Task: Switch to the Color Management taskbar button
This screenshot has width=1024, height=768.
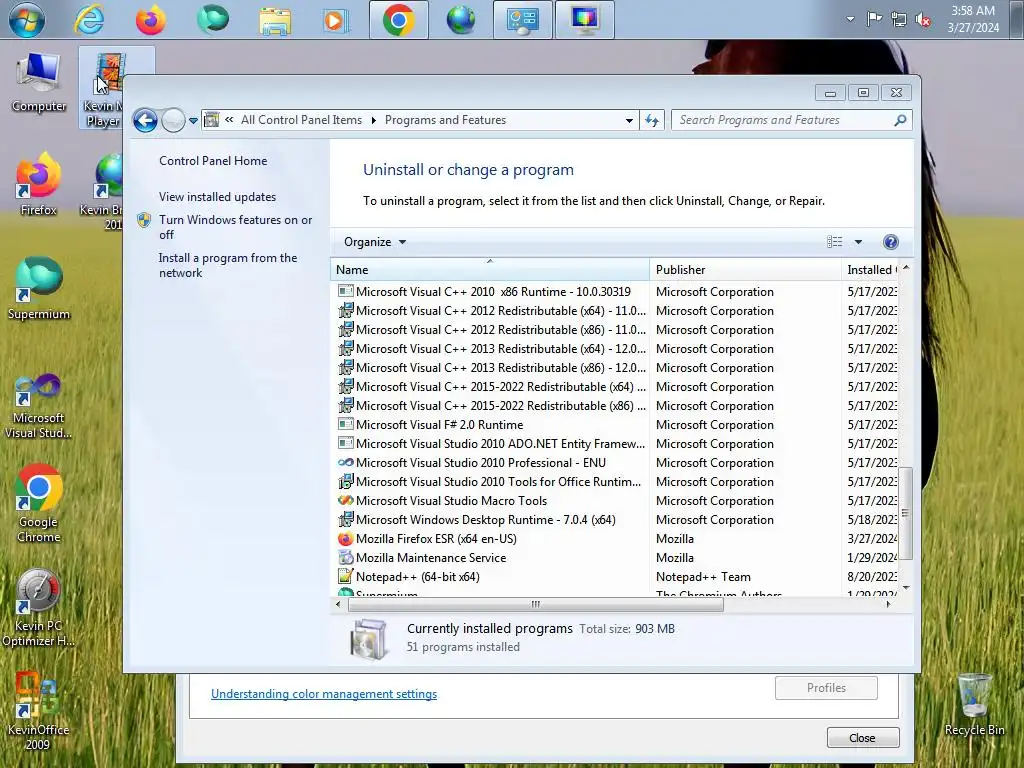Action: click(x=584, y=20)
